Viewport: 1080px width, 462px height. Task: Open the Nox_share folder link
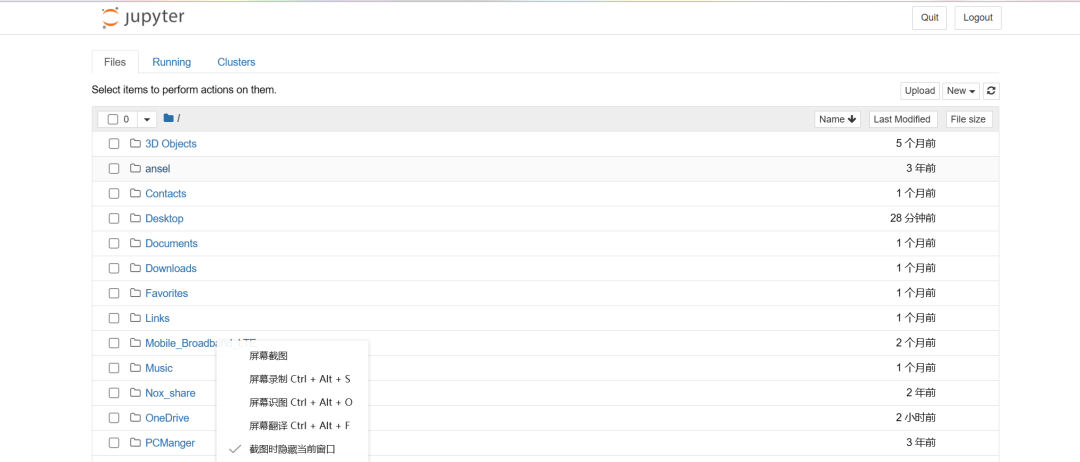pyautogui.click(x=170, y=393)
